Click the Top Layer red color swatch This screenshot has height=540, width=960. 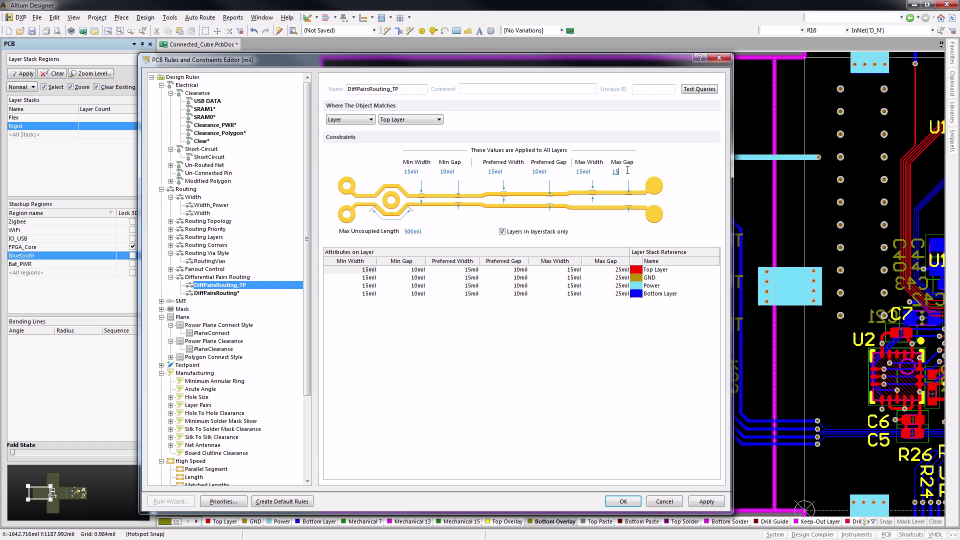(x=636, y=269)
